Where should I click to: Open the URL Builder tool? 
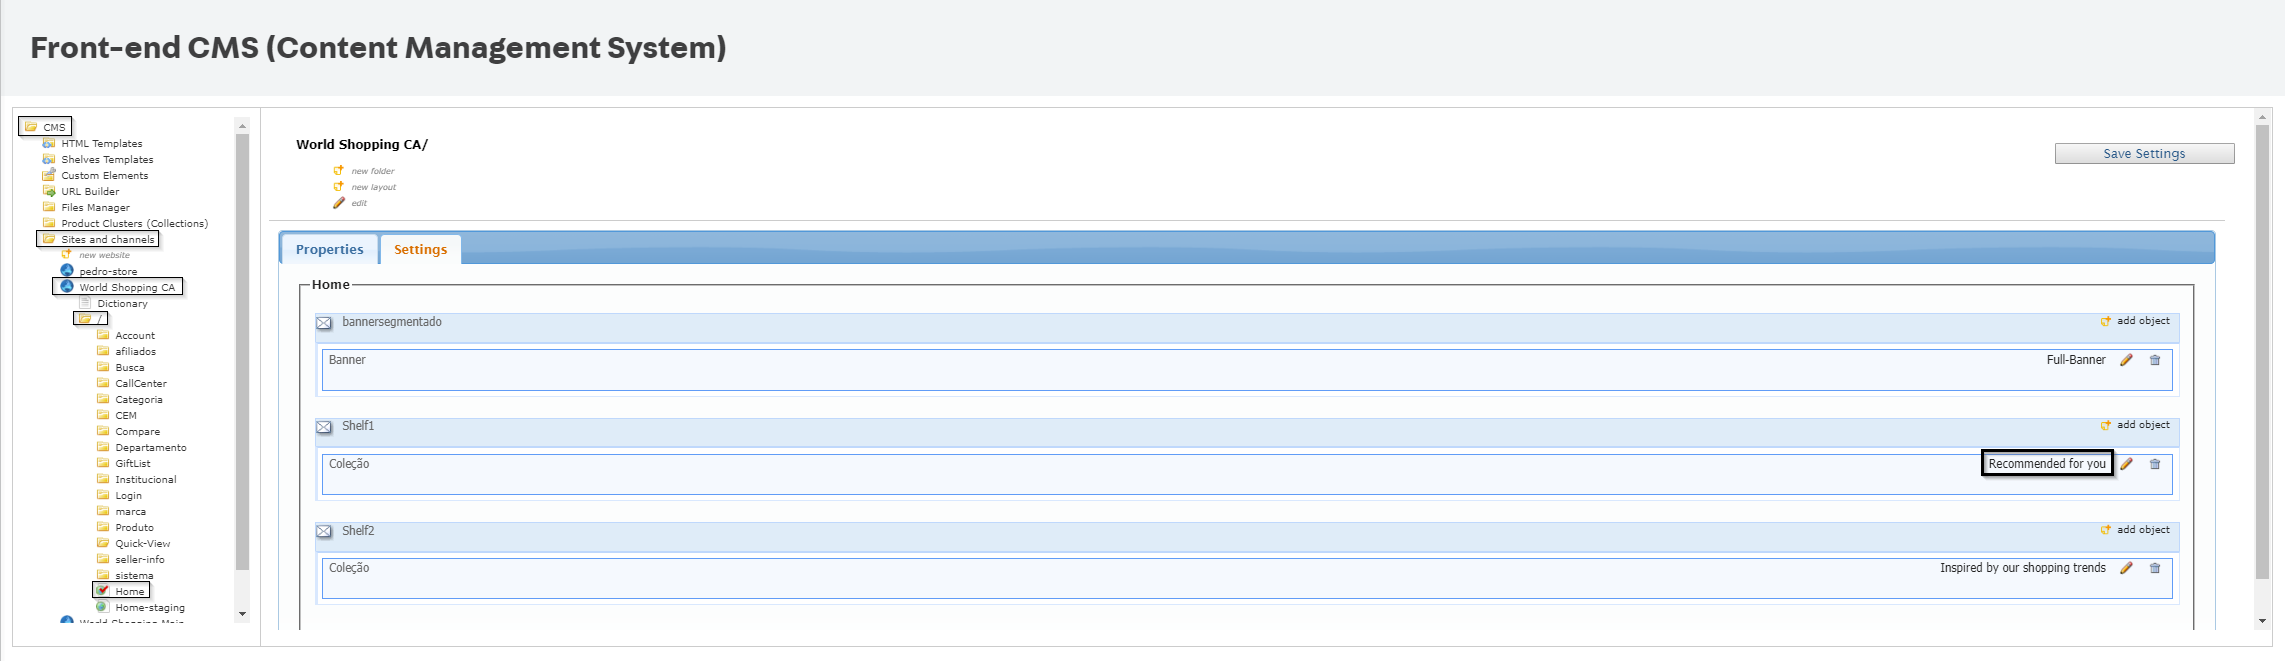click(89, 191)
